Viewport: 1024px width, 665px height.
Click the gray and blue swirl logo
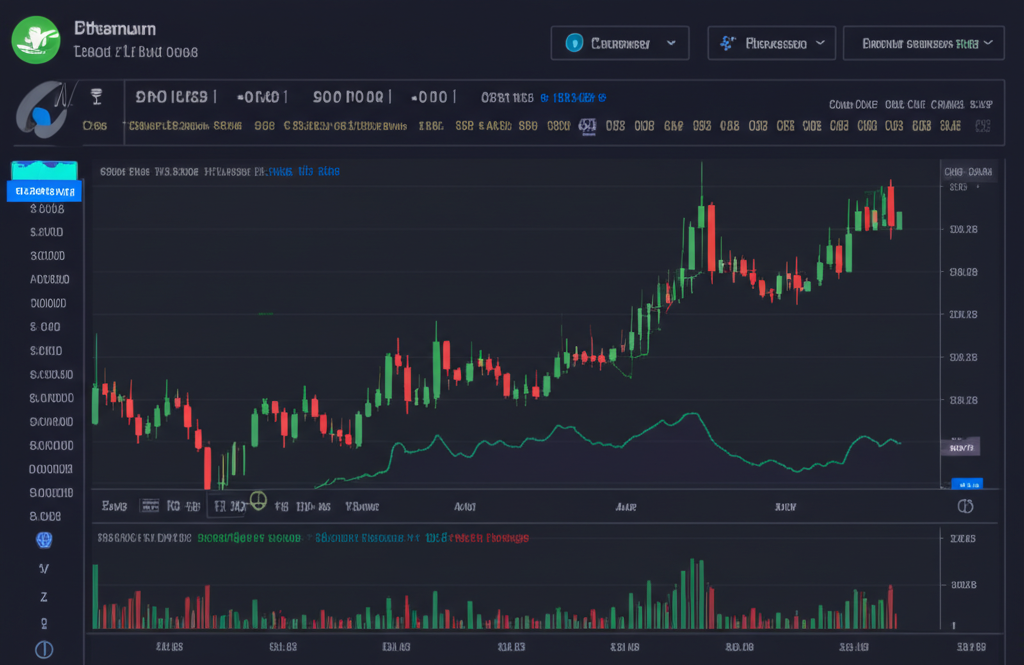click(x=43, y=110)
